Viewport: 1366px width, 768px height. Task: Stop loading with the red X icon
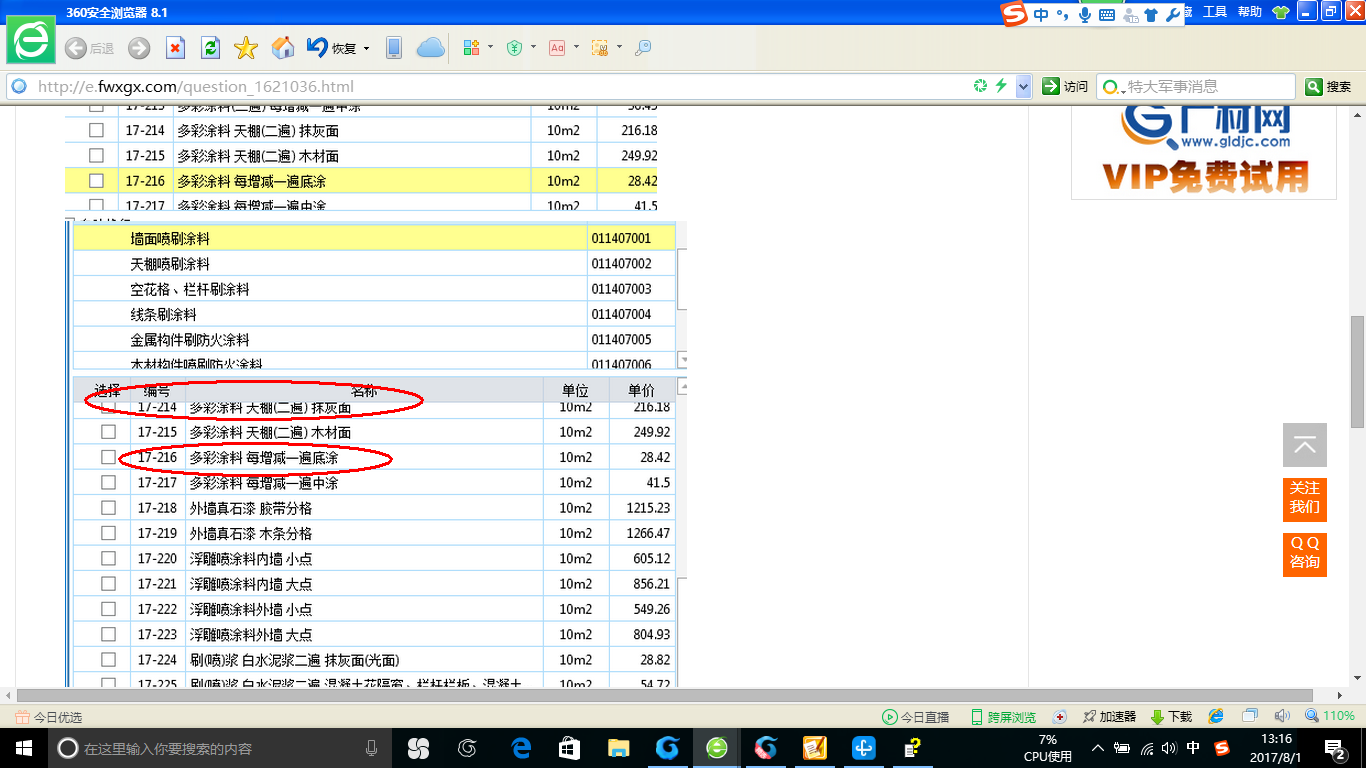175,48
